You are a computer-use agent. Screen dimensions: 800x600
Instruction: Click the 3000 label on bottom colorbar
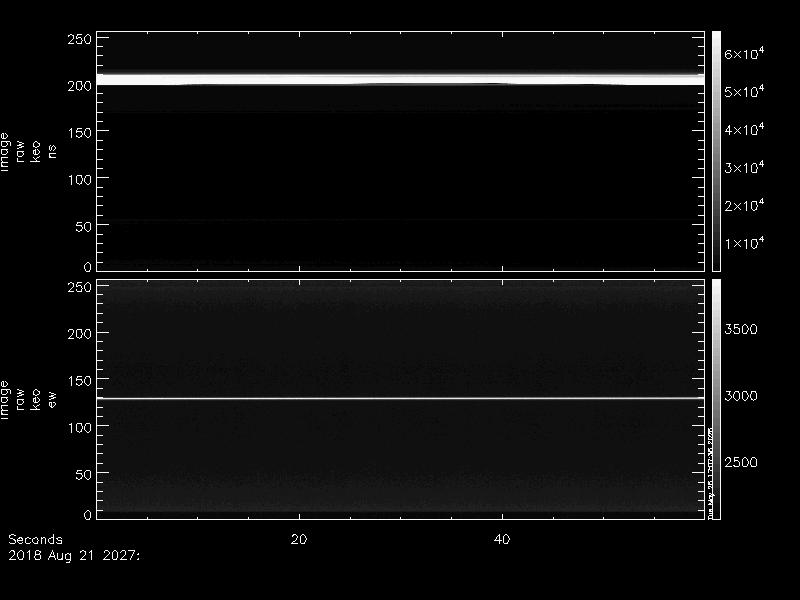point(741,396)
